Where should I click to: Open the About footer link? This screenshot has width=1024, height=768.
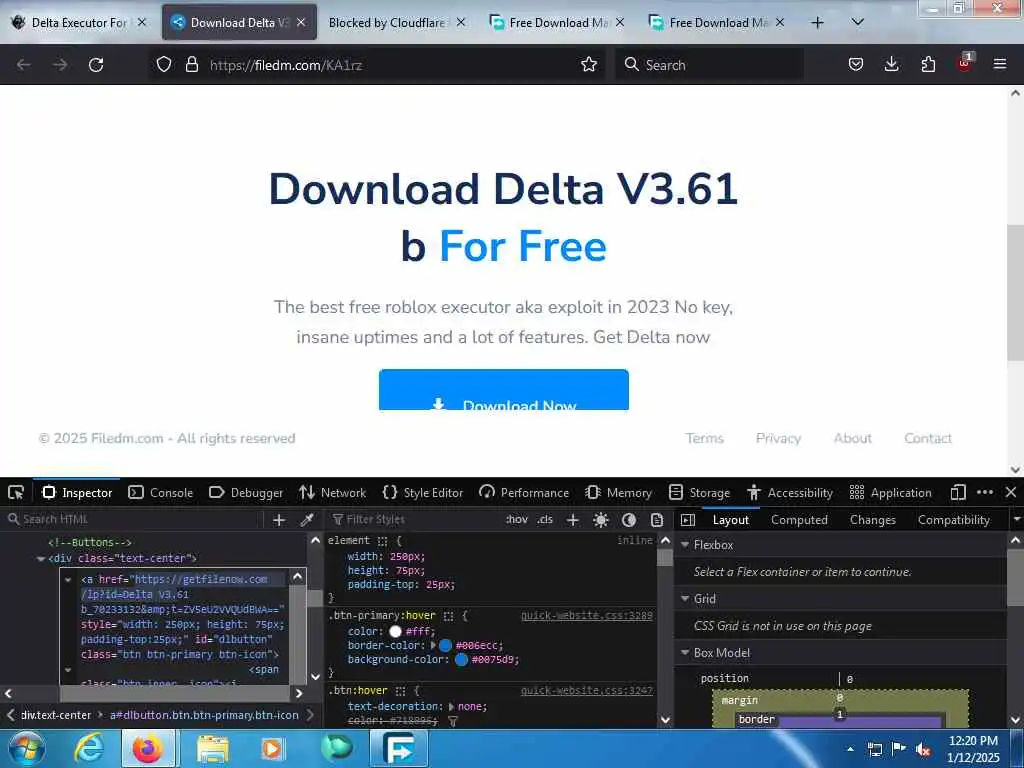click(x=852, y=438)
